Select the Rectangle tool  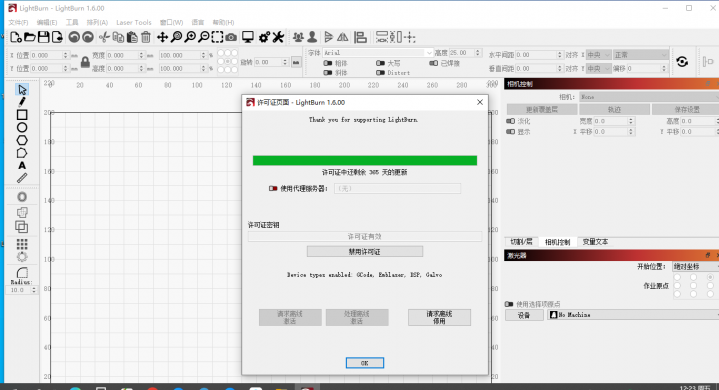[22, 115]
